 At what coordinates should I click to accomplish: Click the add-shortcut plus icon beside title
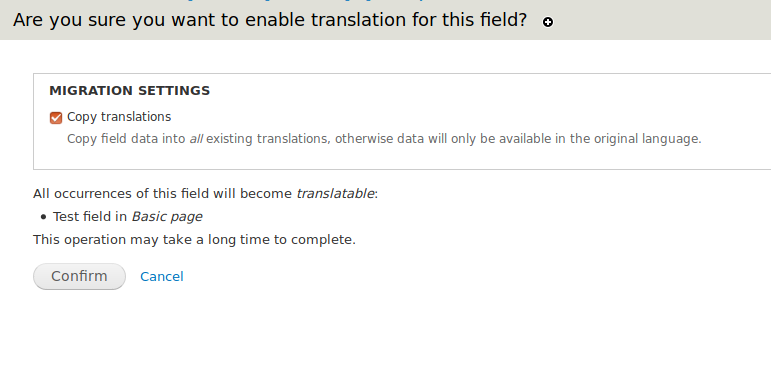548,22
